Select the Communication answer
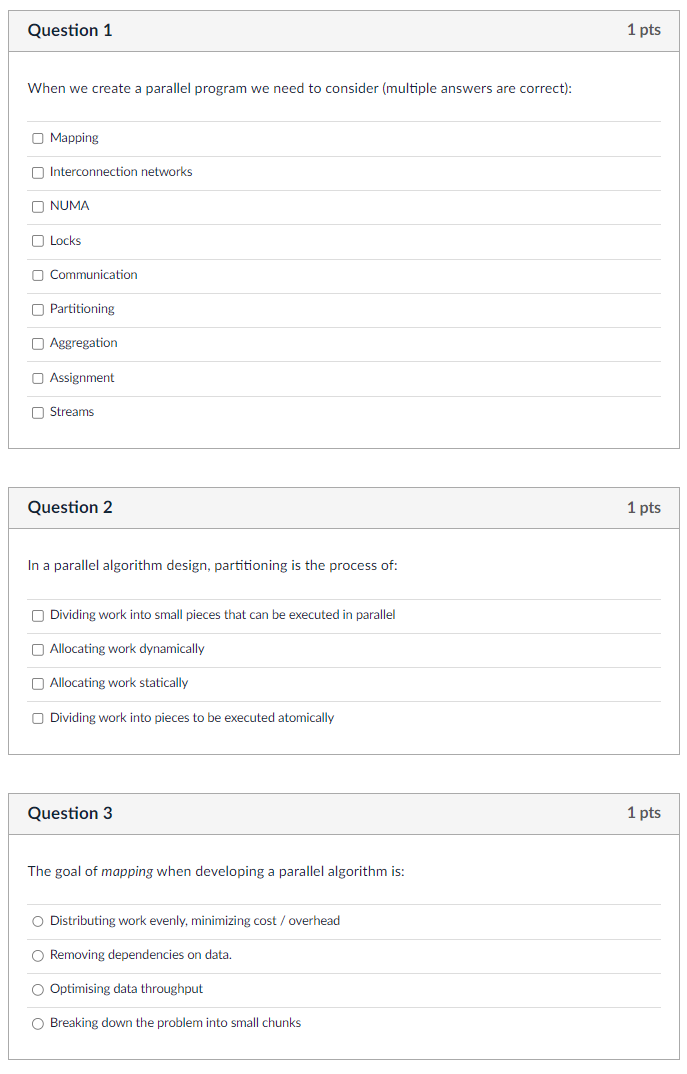687x1074 pixels. 37,275
